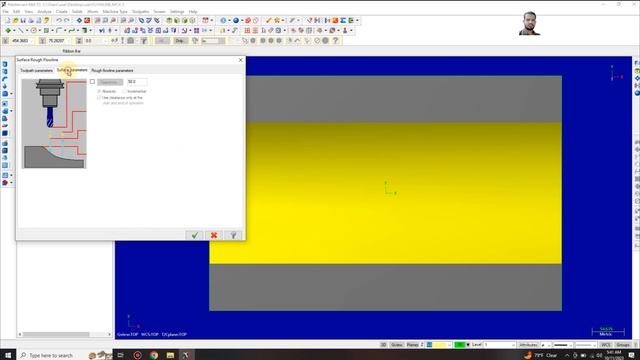This screenshot has height=360, width=640.
Task: Click the Groups button in the status bar
Action: click(x=623, y=345)
